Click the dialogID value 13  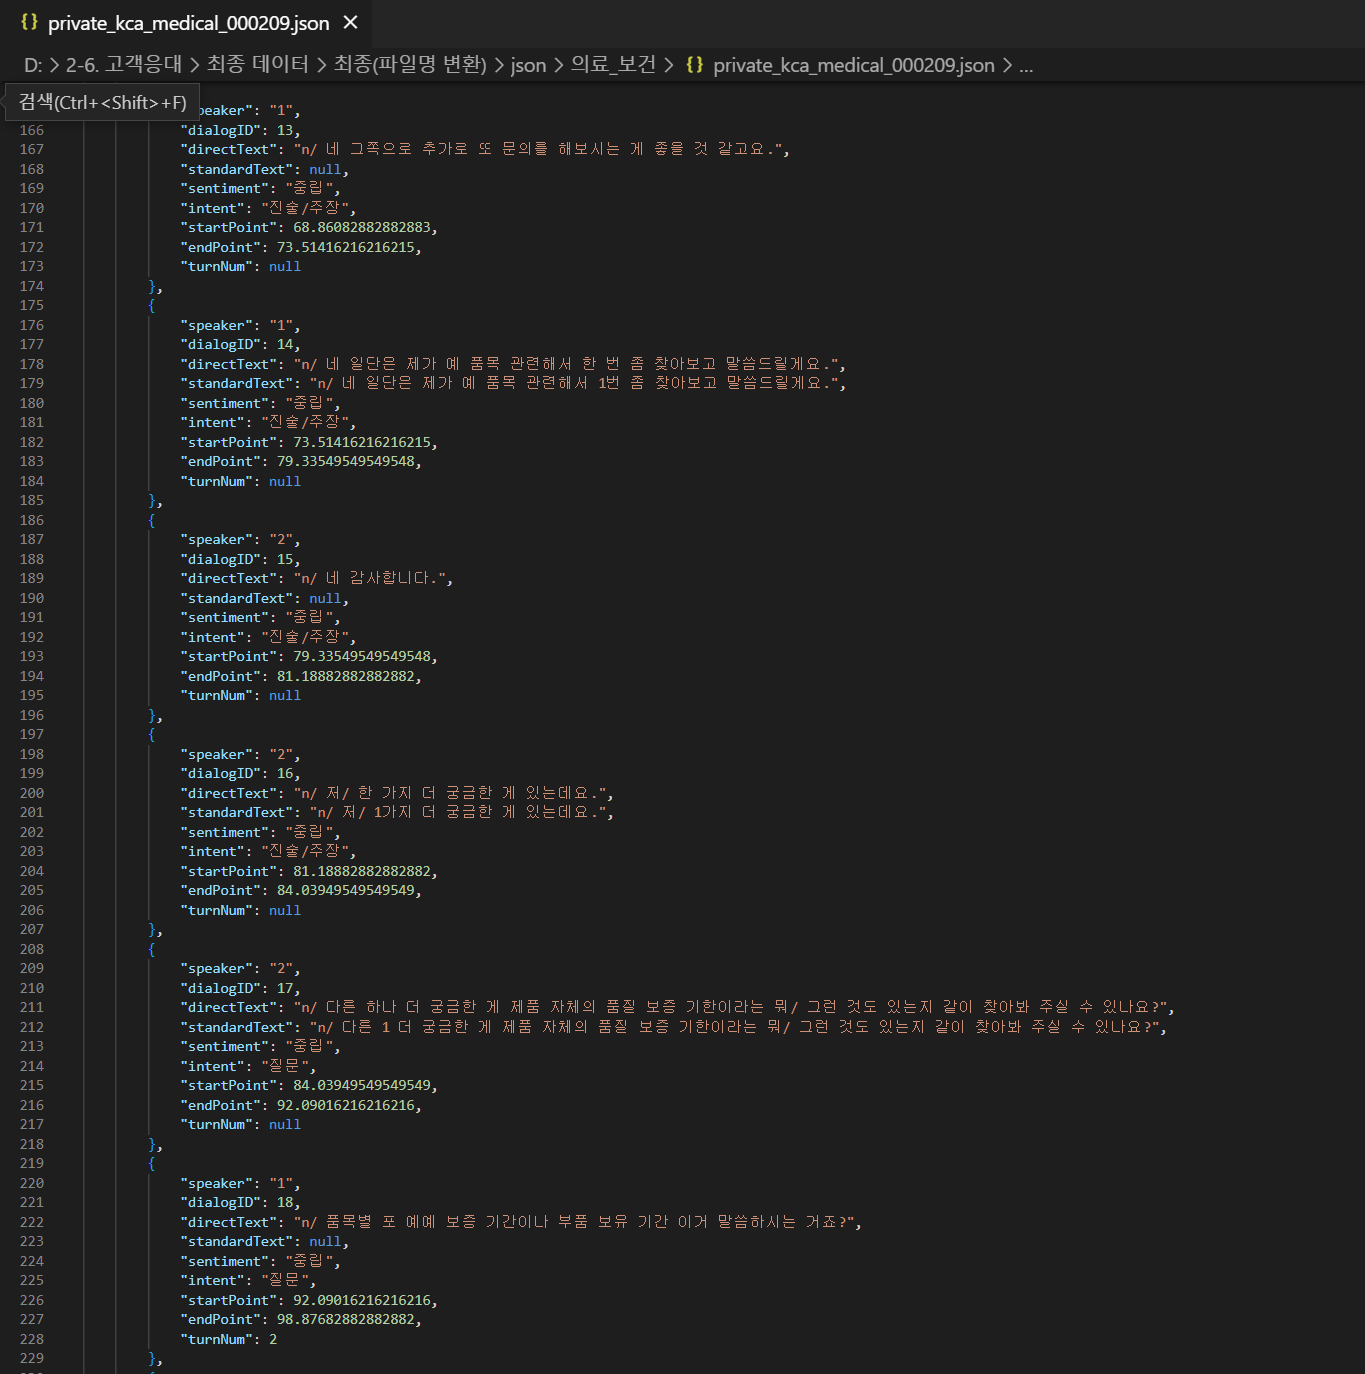coord(284,130)
